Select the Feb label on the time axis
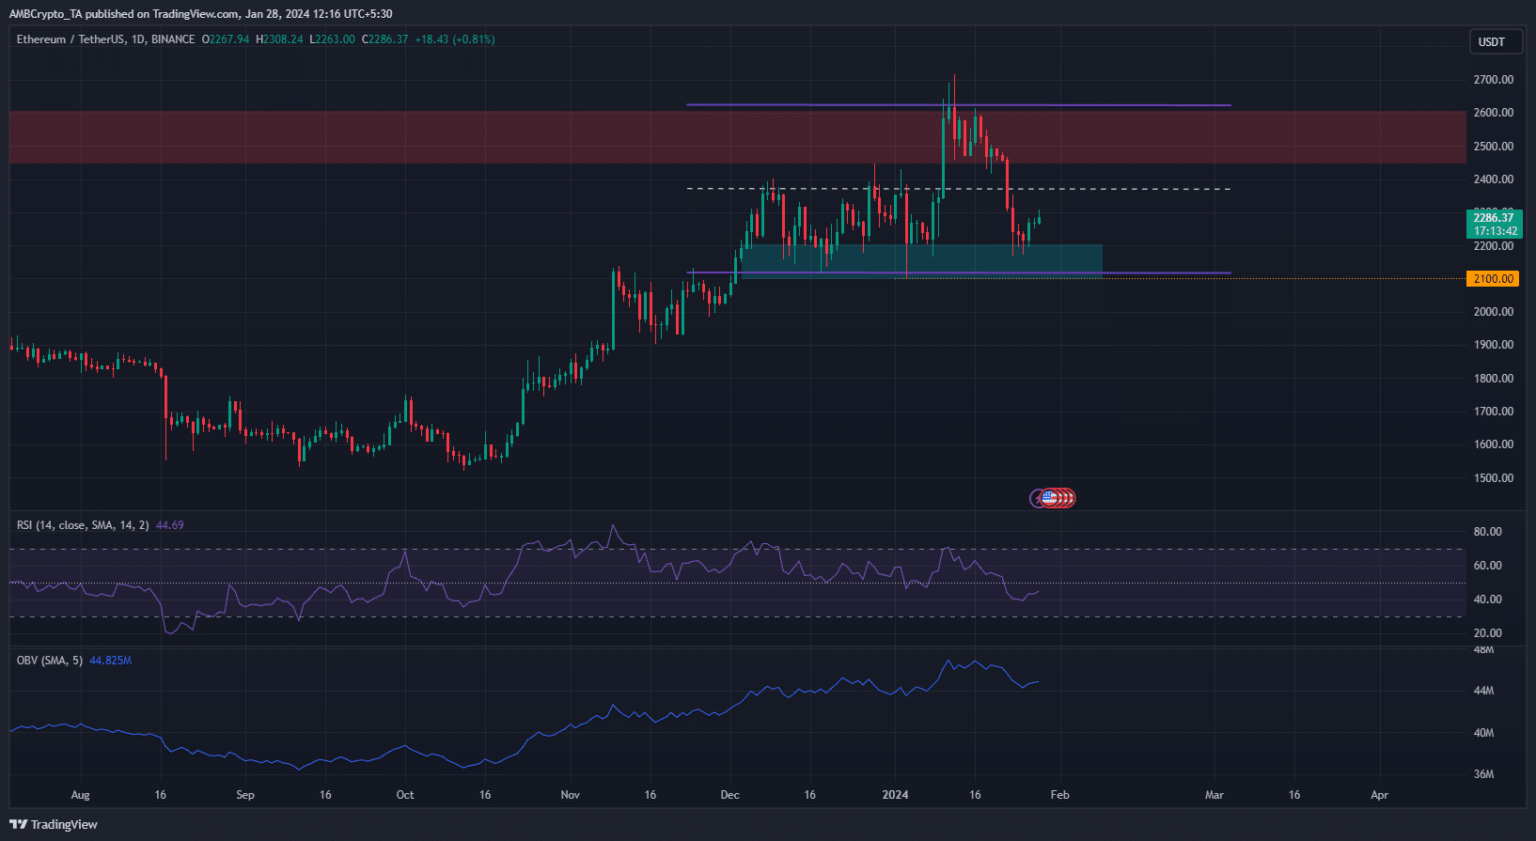 point(1059,794)
